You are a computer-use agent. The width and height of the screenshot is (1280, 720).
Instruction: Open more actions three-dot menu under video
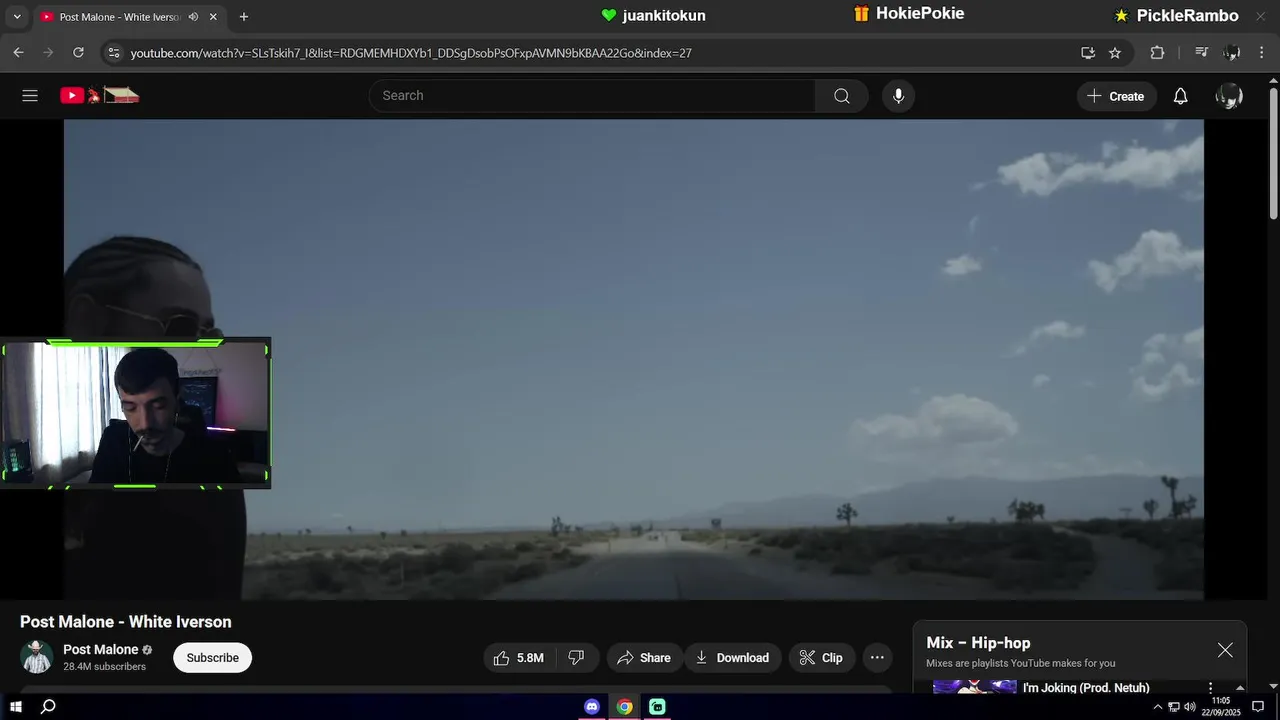click(877, 658)
